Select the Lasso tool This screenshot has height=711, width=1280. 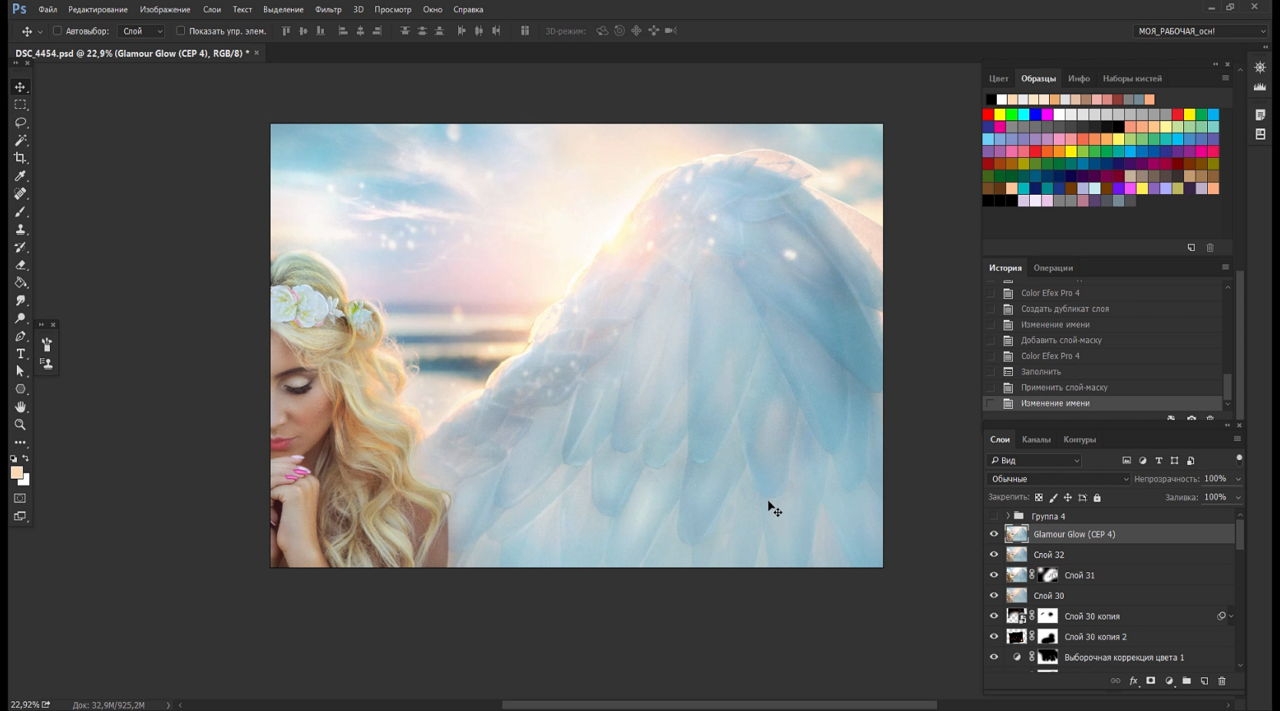click(20, 123)
